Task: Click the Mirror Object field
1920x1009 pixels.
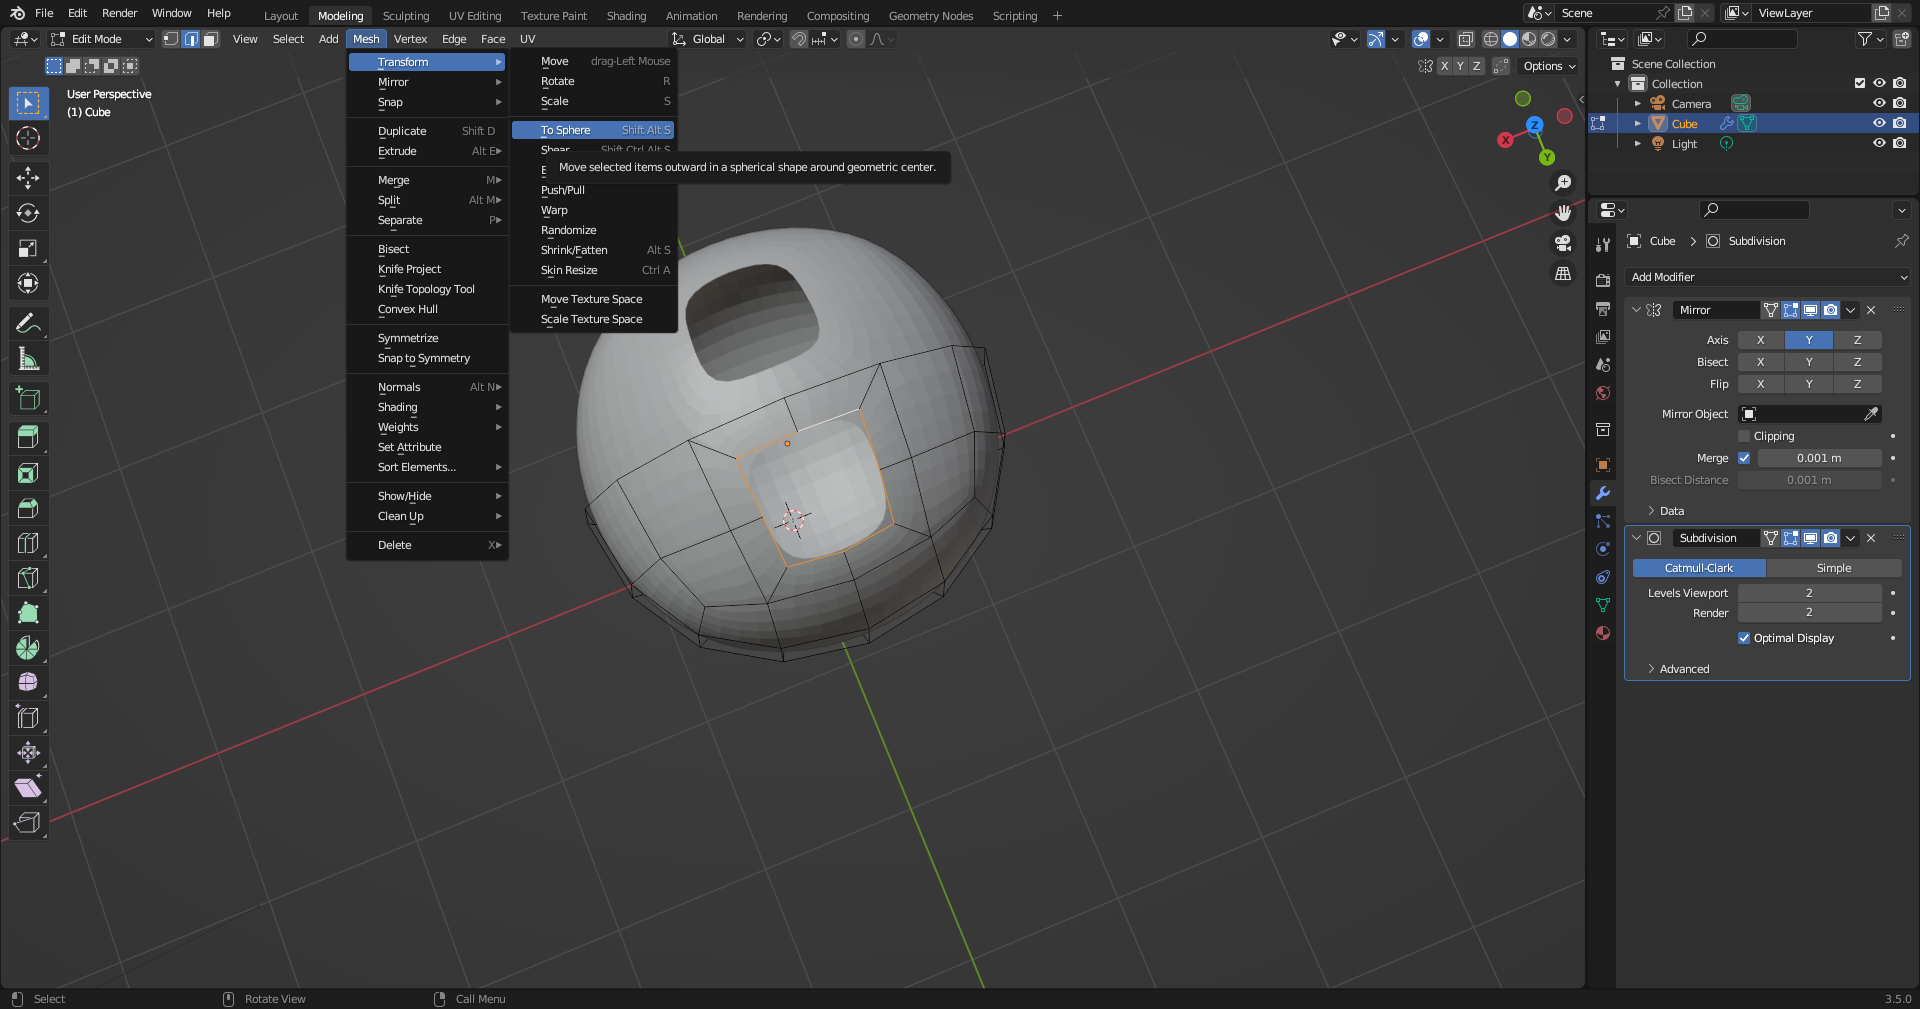Action: [x=1810, y=414]
